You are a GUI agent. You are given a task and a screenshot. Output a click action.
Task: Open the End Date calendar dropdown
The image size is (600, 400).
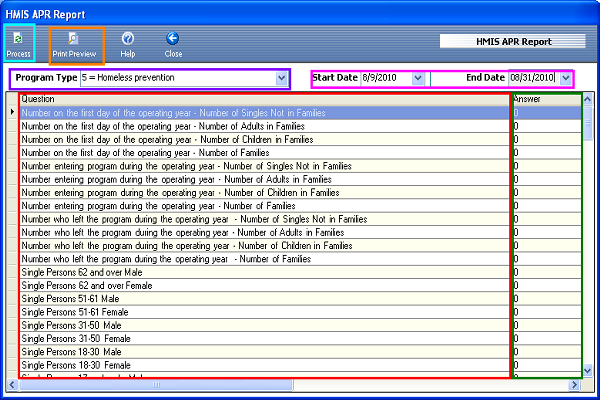[566, 78]
